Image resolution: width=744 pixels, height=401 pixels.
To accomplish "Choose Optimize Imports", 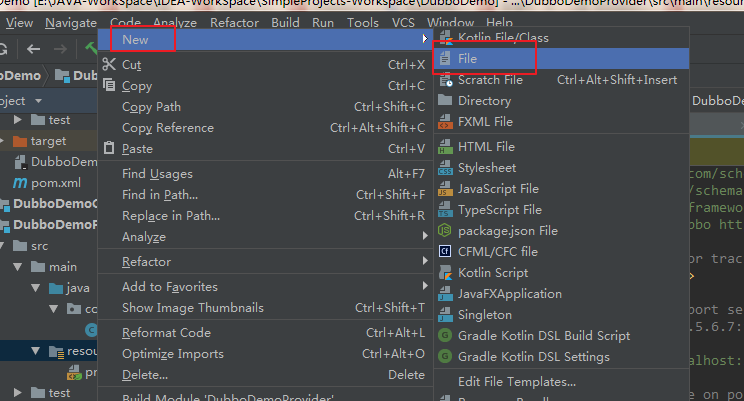I will coord(266,354).
